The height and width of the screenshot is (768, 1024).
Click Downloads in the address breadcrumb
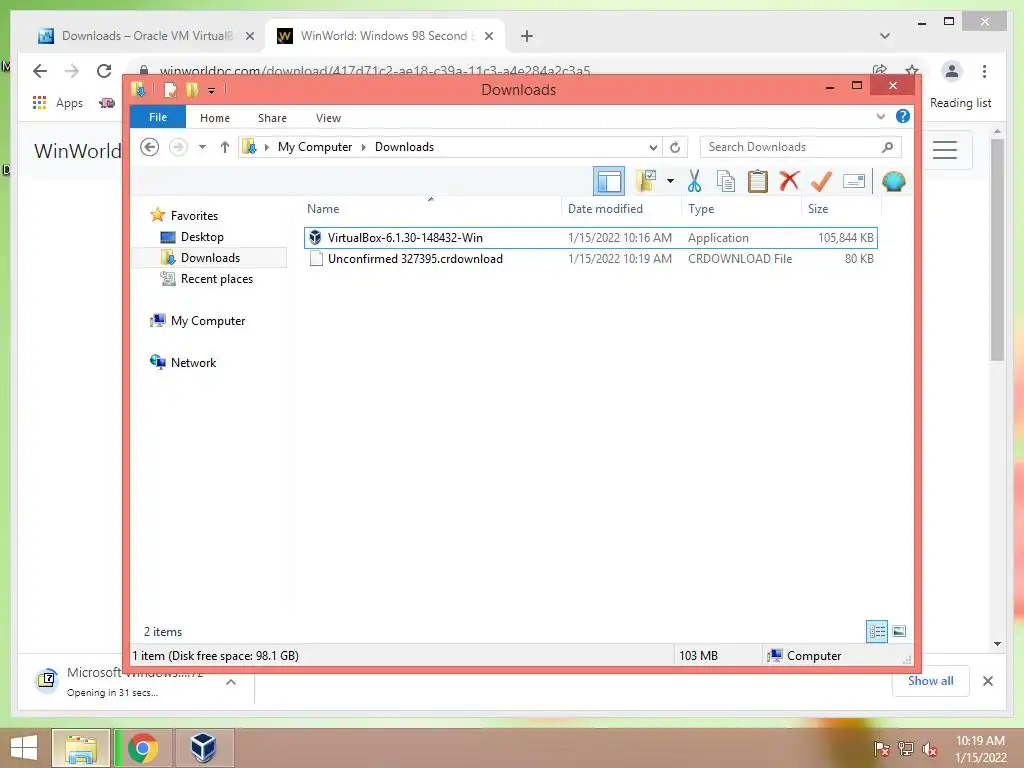[x=404, y=147]
